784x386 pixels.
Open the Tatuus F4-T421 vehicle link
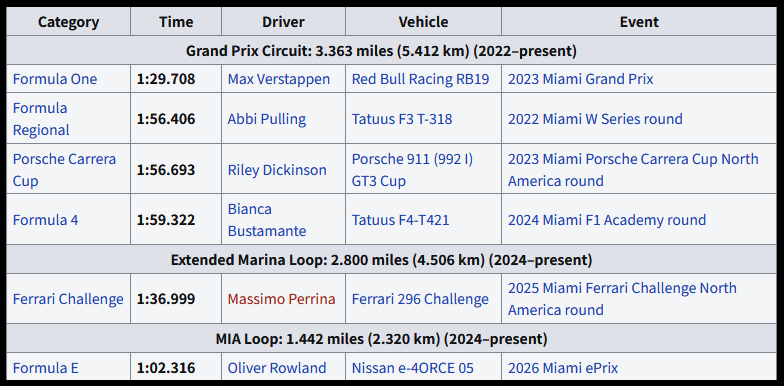400,220
